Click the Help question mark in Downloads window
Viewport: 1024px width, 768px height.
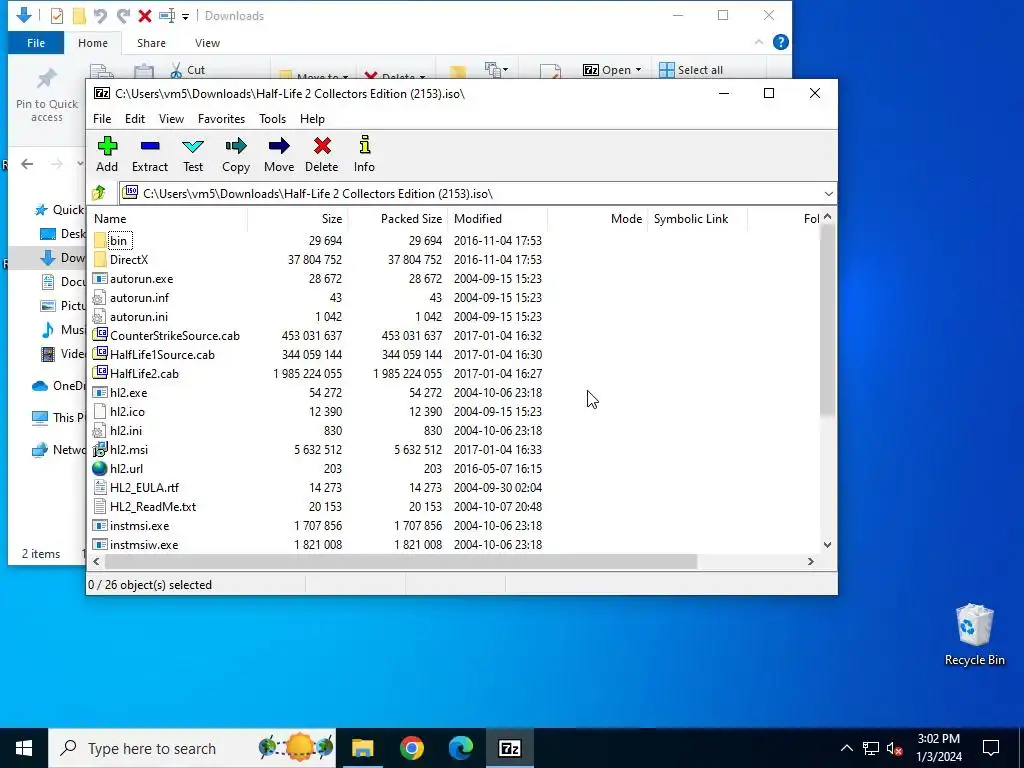(x=780, y=42)
